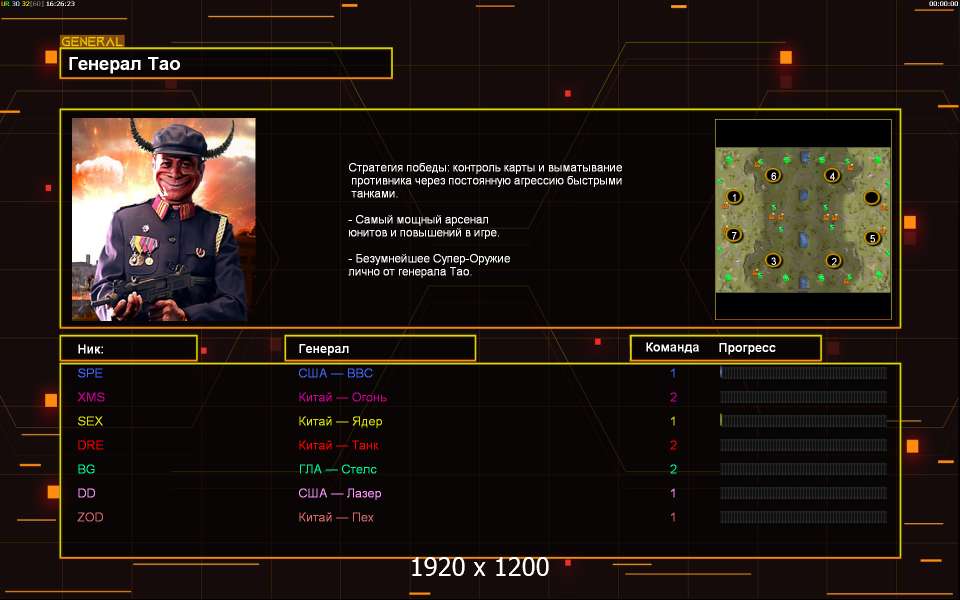Click the "Генерал Тао" title field
Screen dimensions: 960x600
[226, 64]
